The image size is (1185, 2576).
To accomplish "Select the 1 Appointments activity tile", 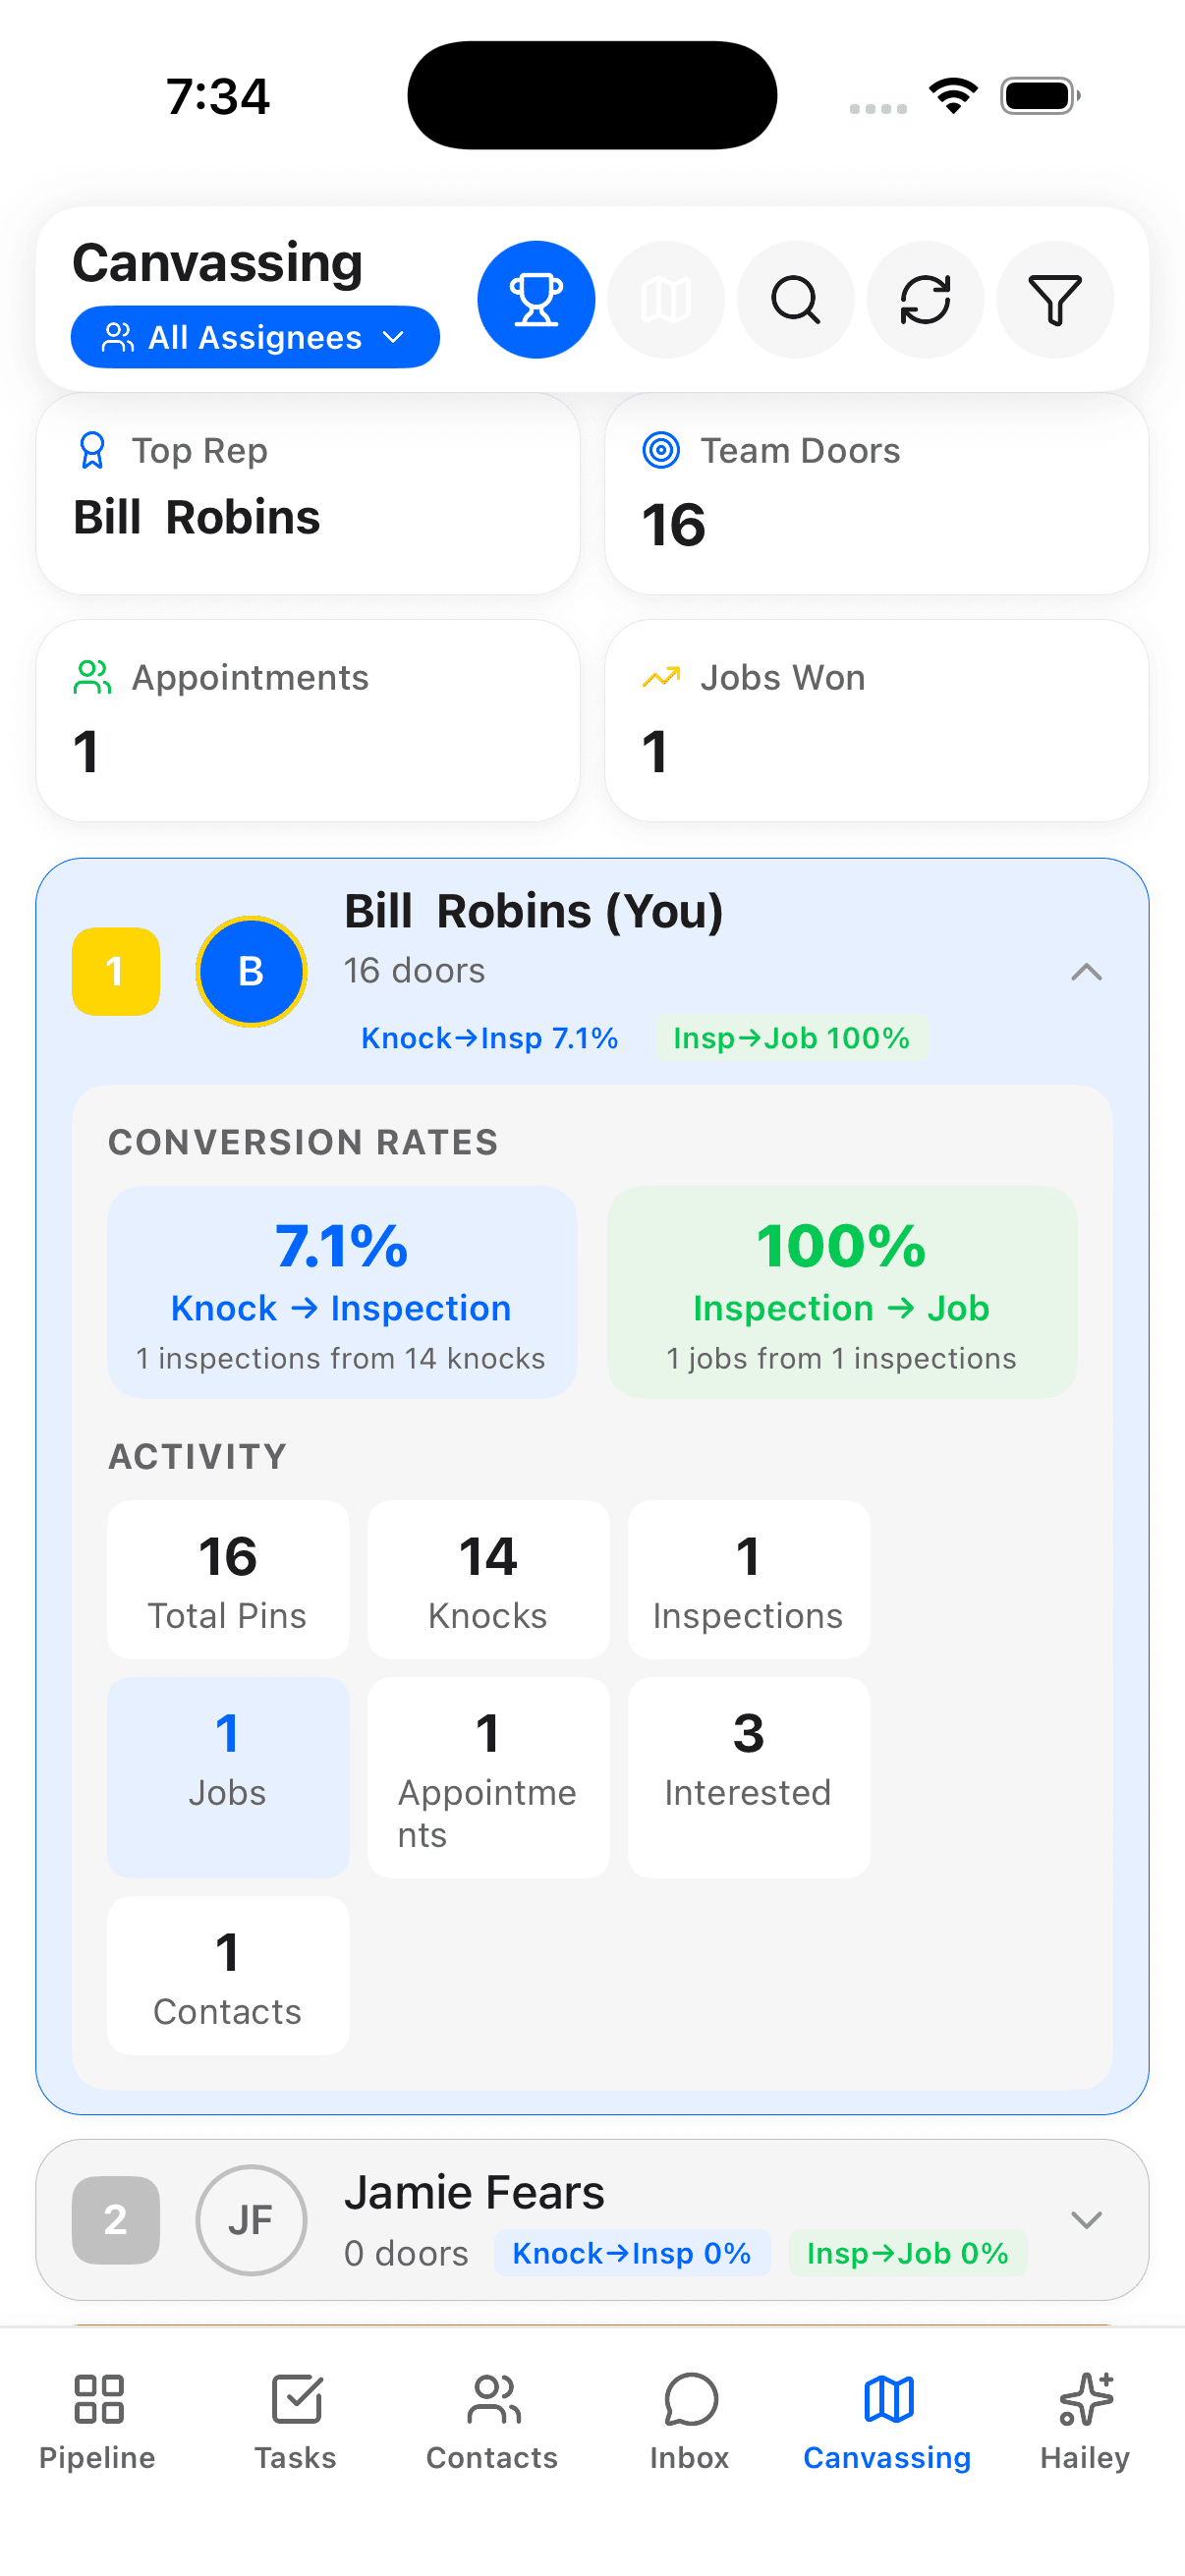I will coord(488,1778).
